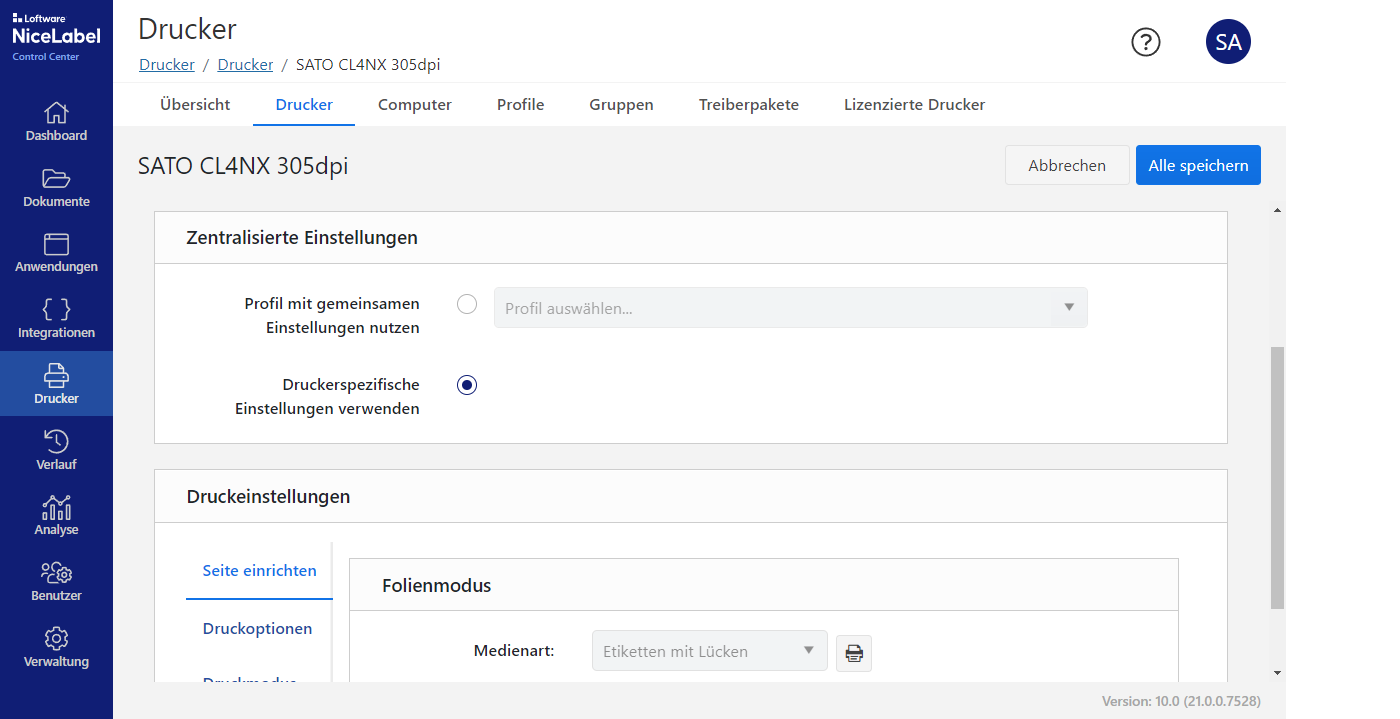Open the 'Profil auswählen...' dropdown

pyautogui.click(x=790, y=308)
